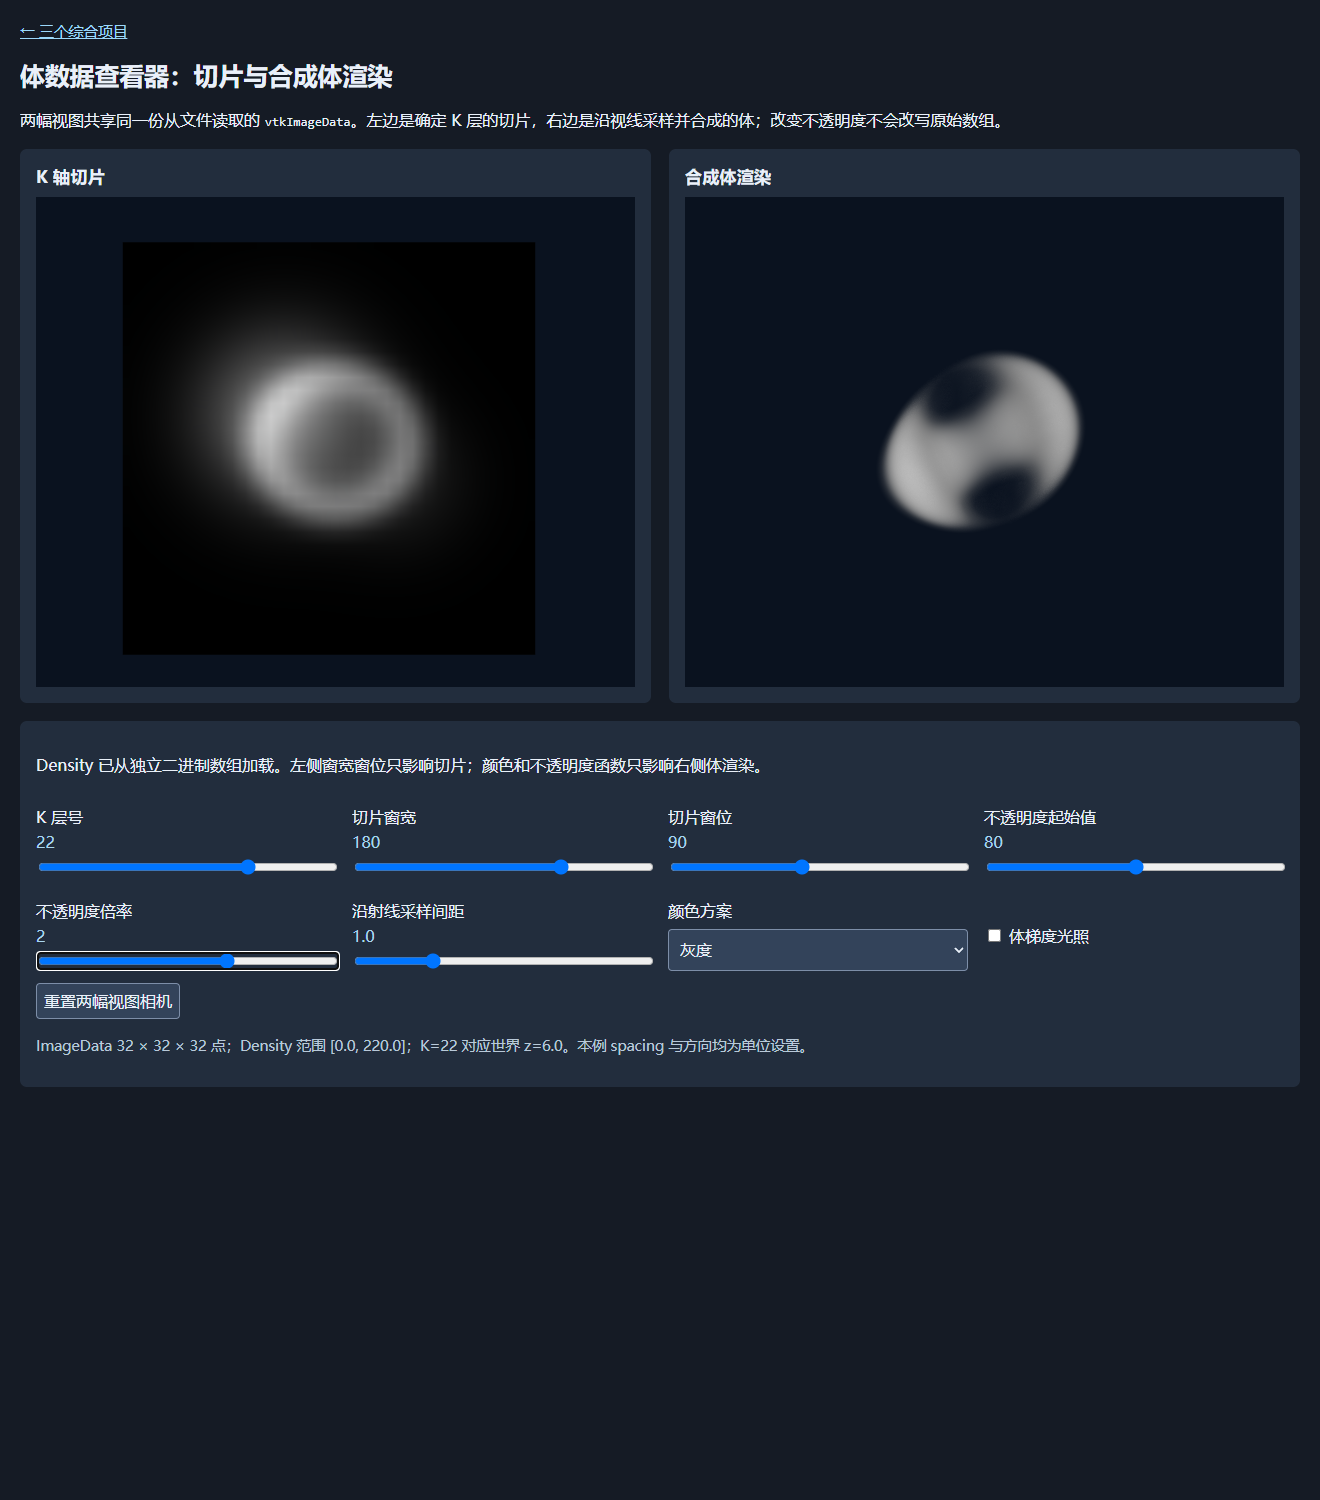Click the K 层号 label
Image resolution: width=1320 pixels, height=1500 pixels.
pos(60,818)
